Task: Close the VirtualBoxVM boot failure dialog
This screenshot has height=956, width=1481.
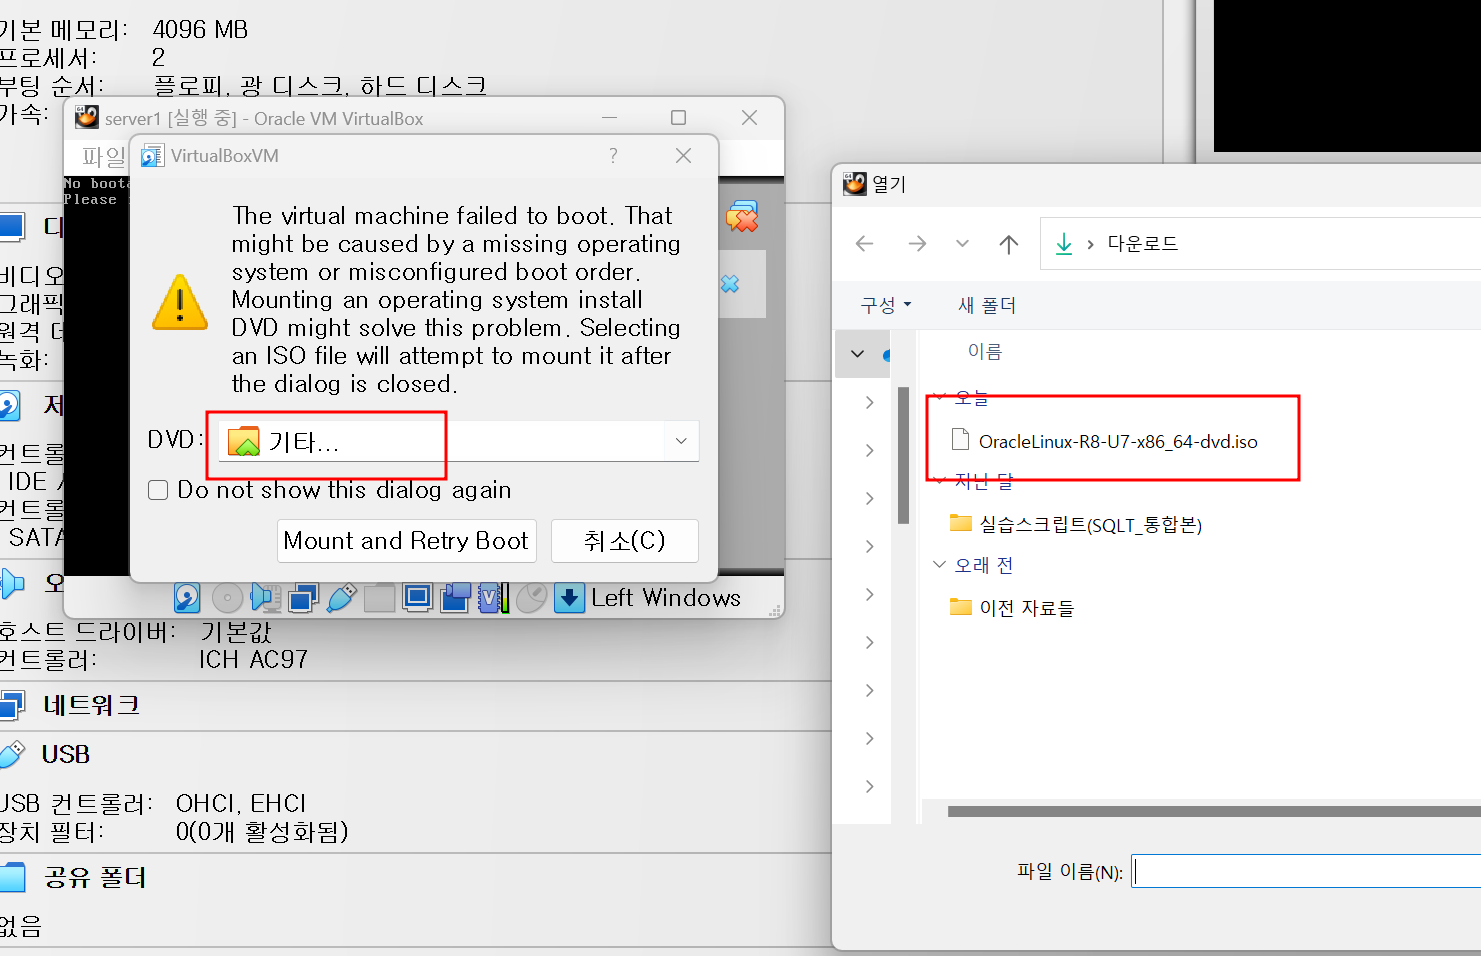Action: click(x=684, y=156)
